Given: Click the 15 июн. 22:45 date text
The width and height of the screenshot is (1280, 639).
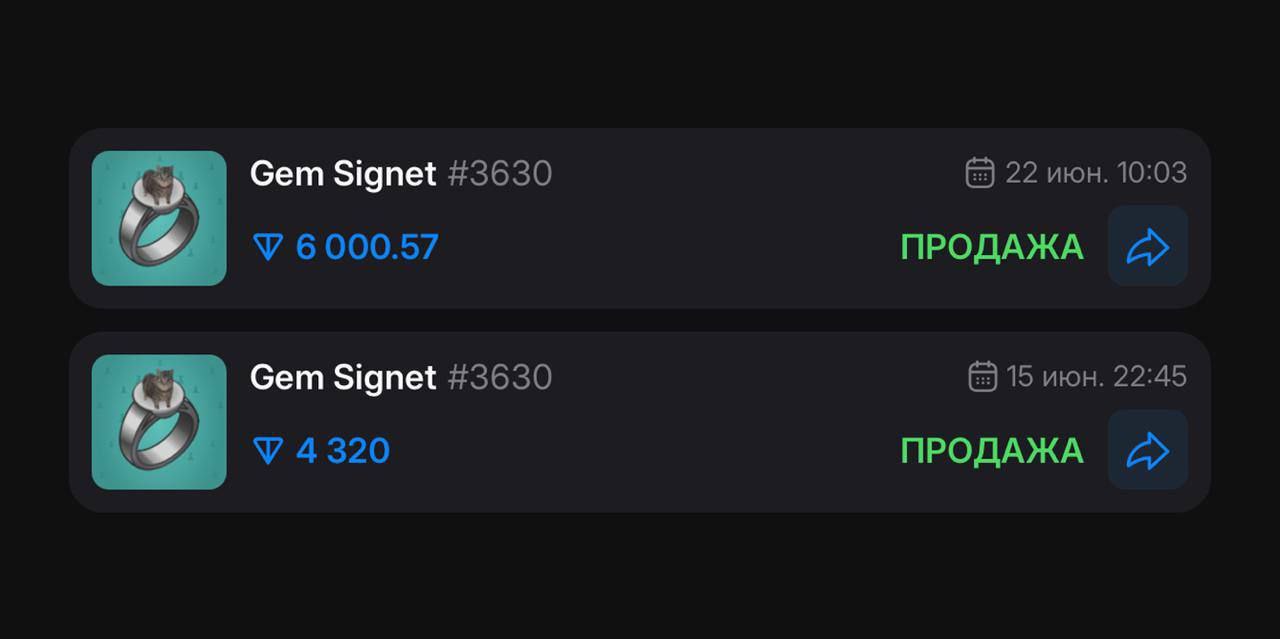Looking at the screenshot, I should [x=1097, y=376].
